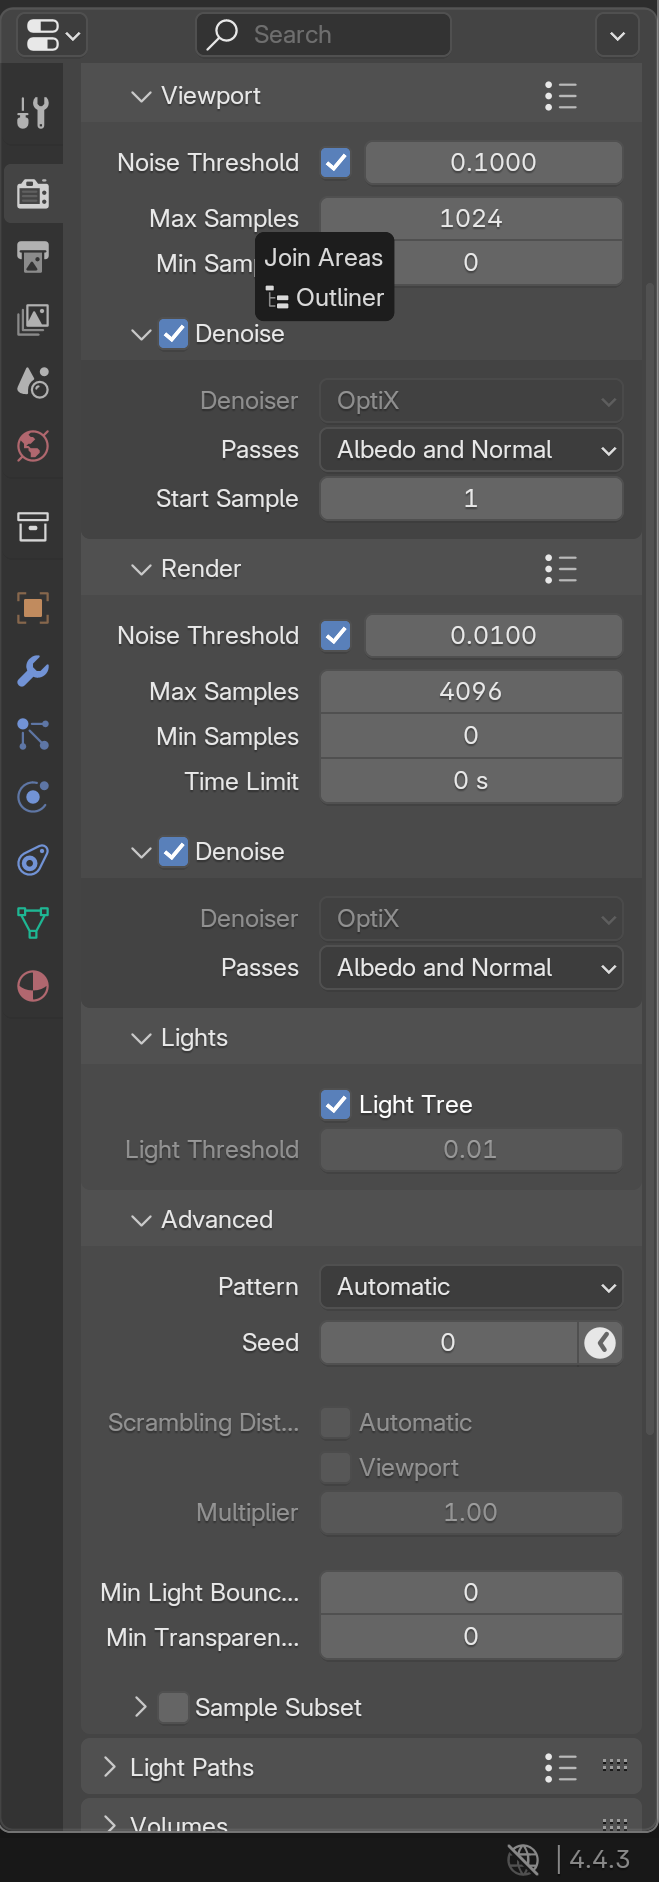Toggle Scrambling Distance Automatic checkbox
659x1882 pixels.
336,1423
